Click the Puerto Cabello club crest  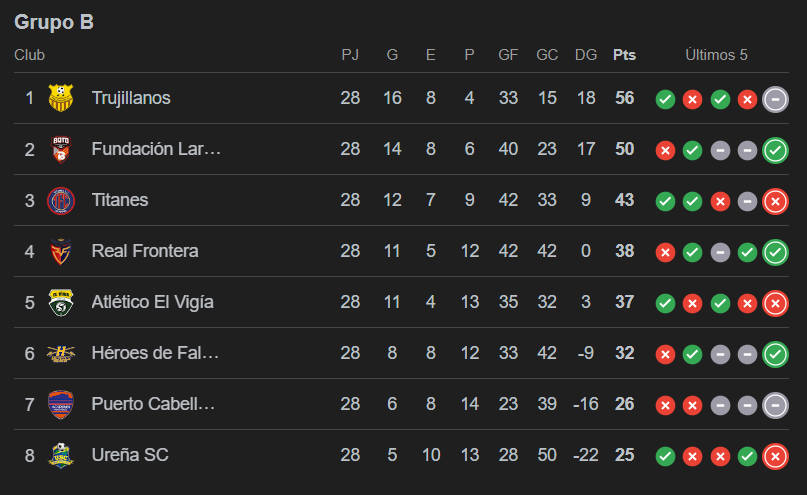[x=61, y=404]
